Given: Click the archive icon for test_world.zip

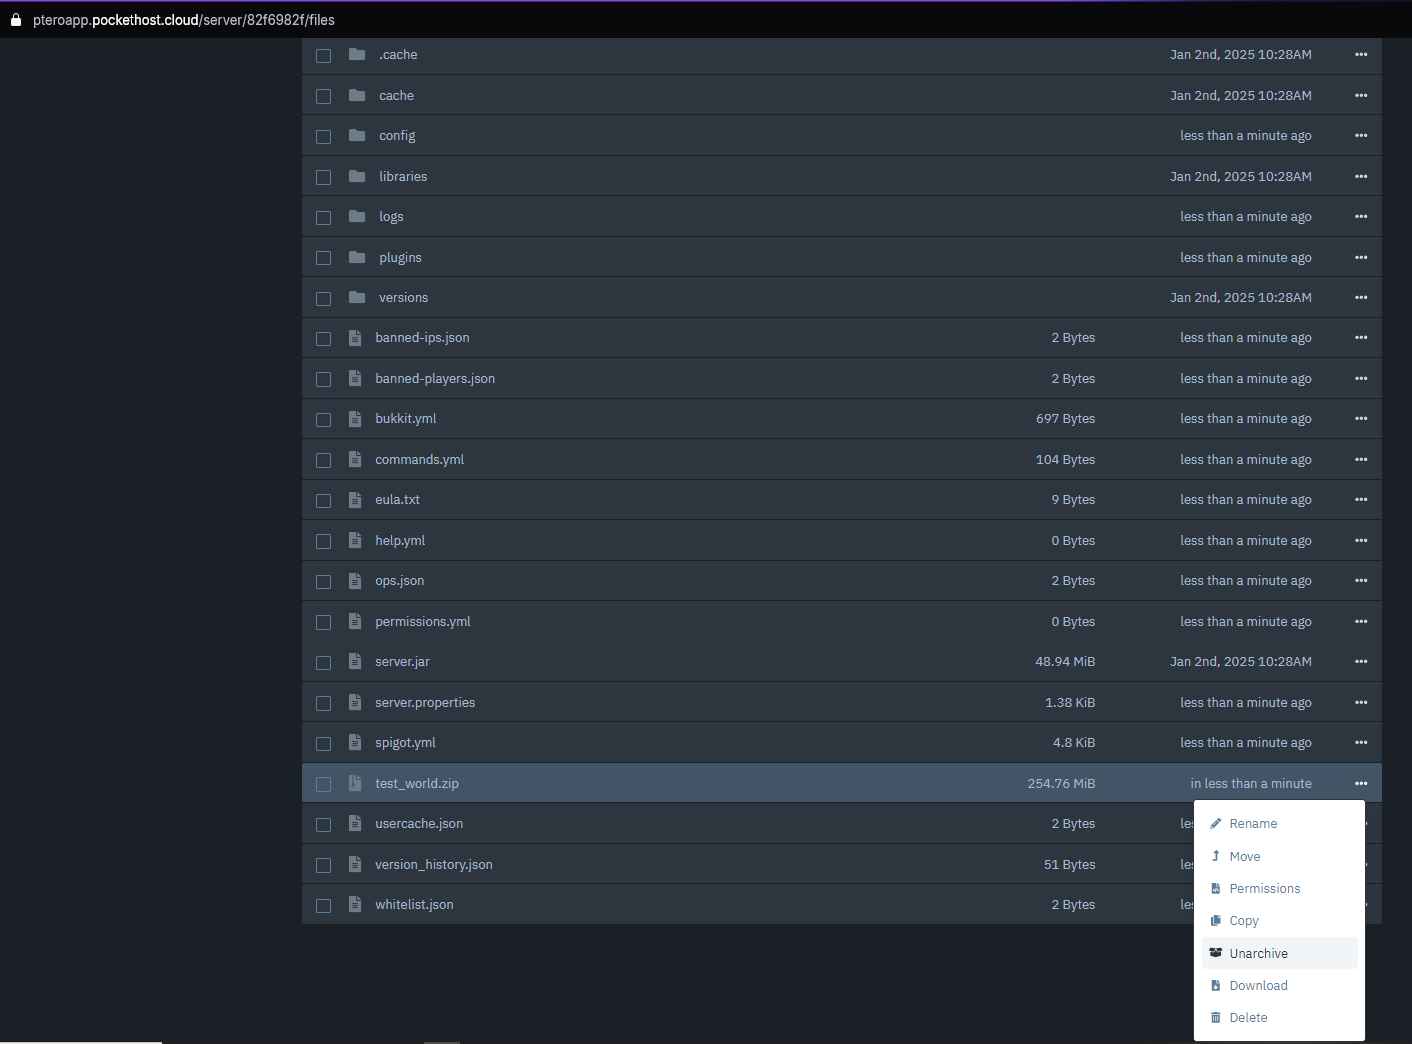Looking at the screenshot, I should [355, 783].
